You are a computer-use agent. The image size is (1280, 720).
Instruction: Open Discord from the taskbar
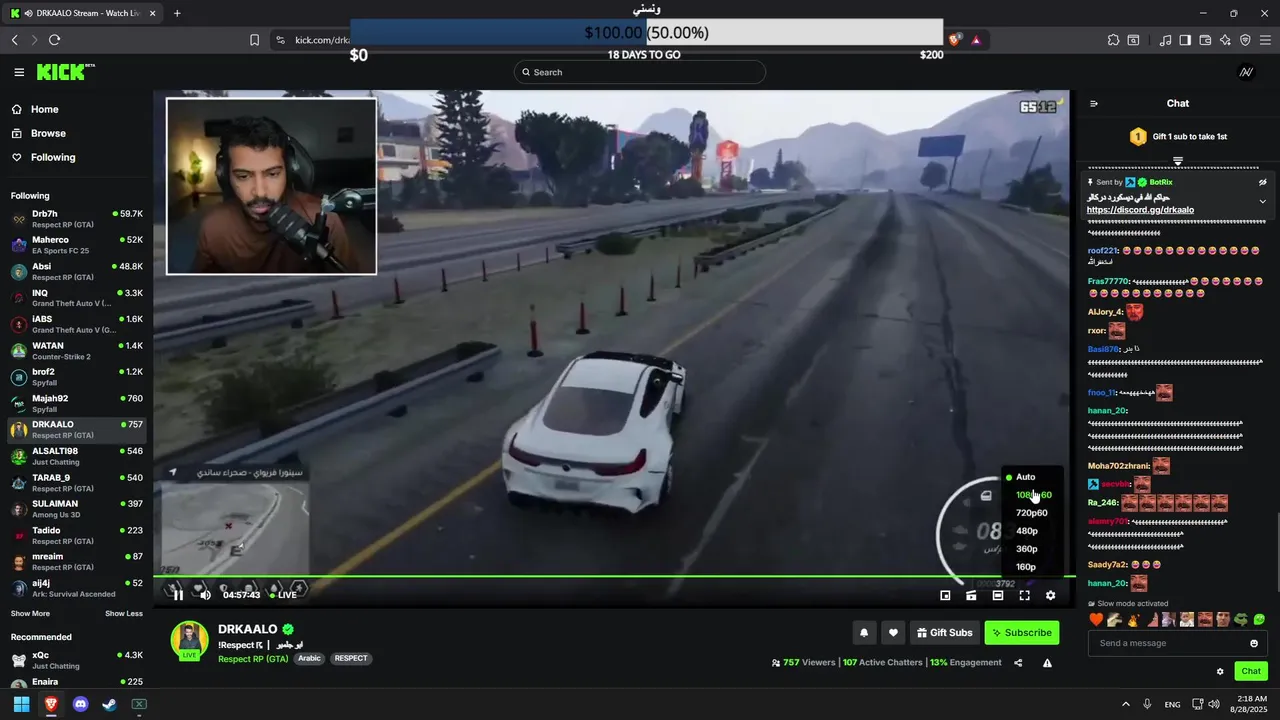[80, 704]
